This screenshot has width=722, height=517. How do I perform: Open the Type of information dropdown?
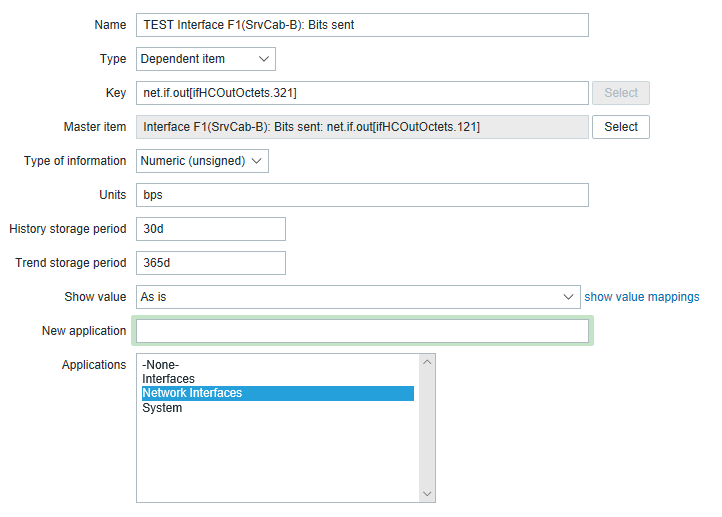(x=202, y=161)
